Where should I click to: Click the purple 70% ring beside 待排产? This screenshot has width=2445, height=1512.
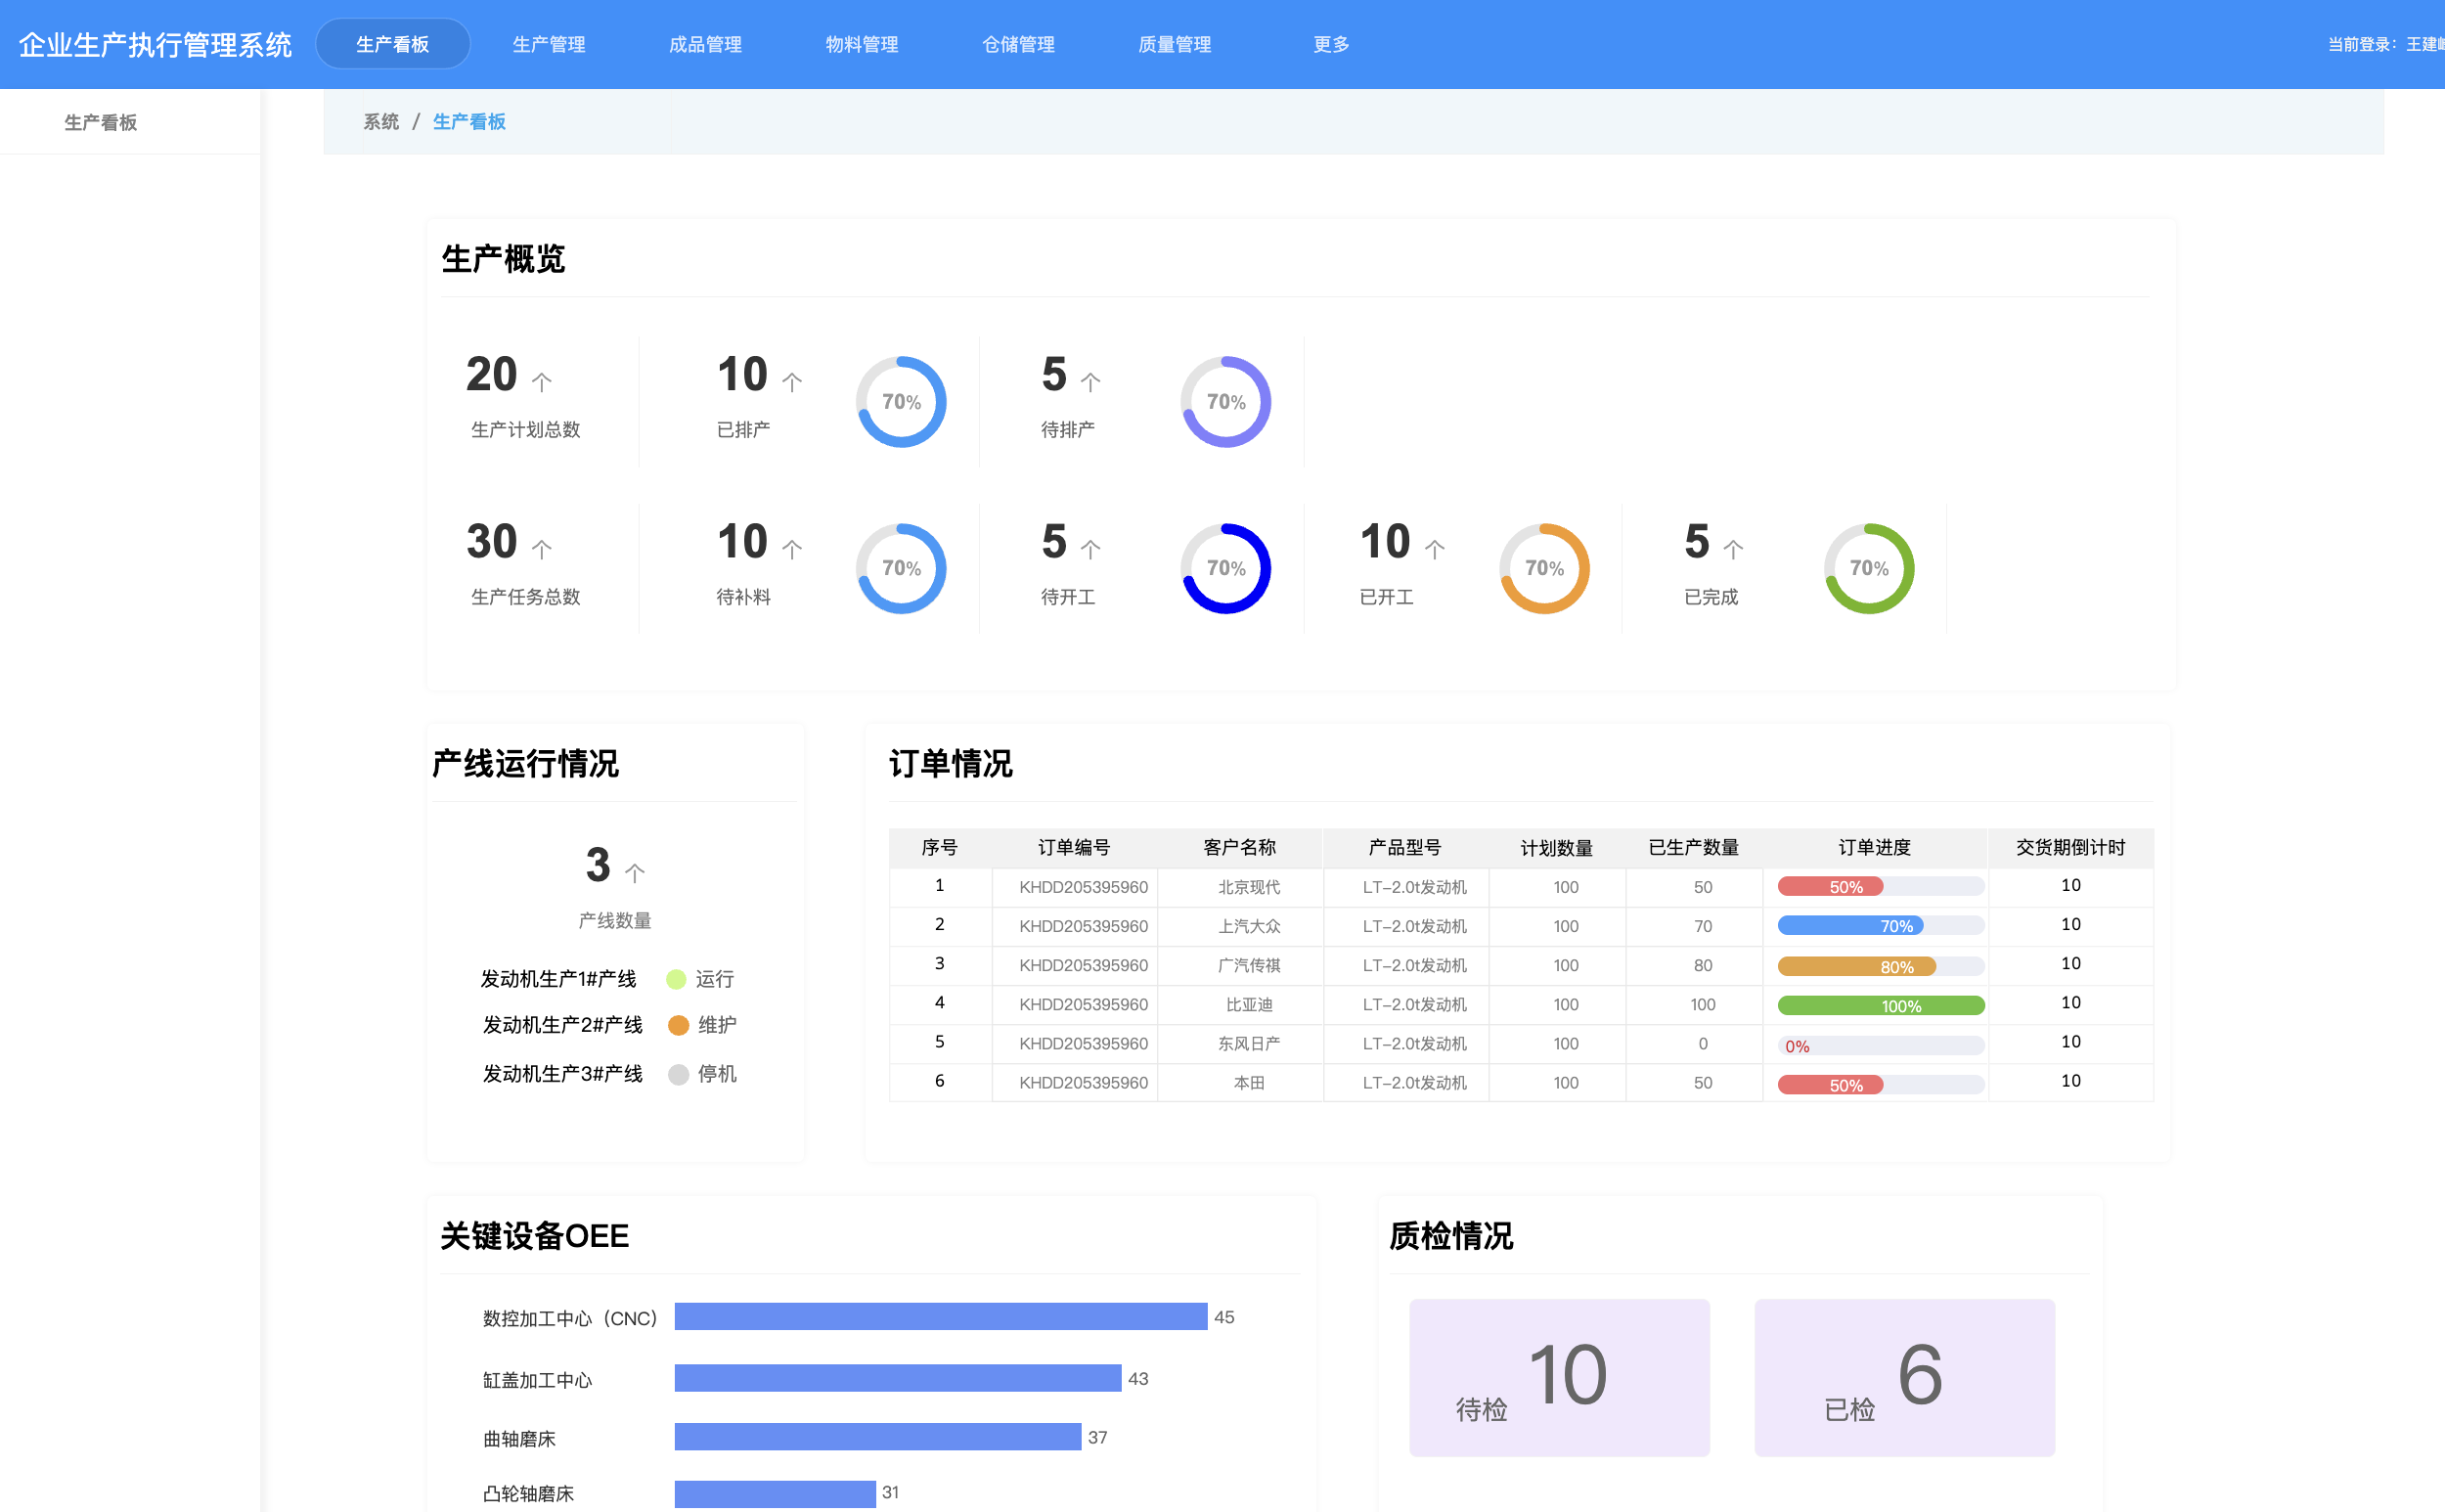1225,402
